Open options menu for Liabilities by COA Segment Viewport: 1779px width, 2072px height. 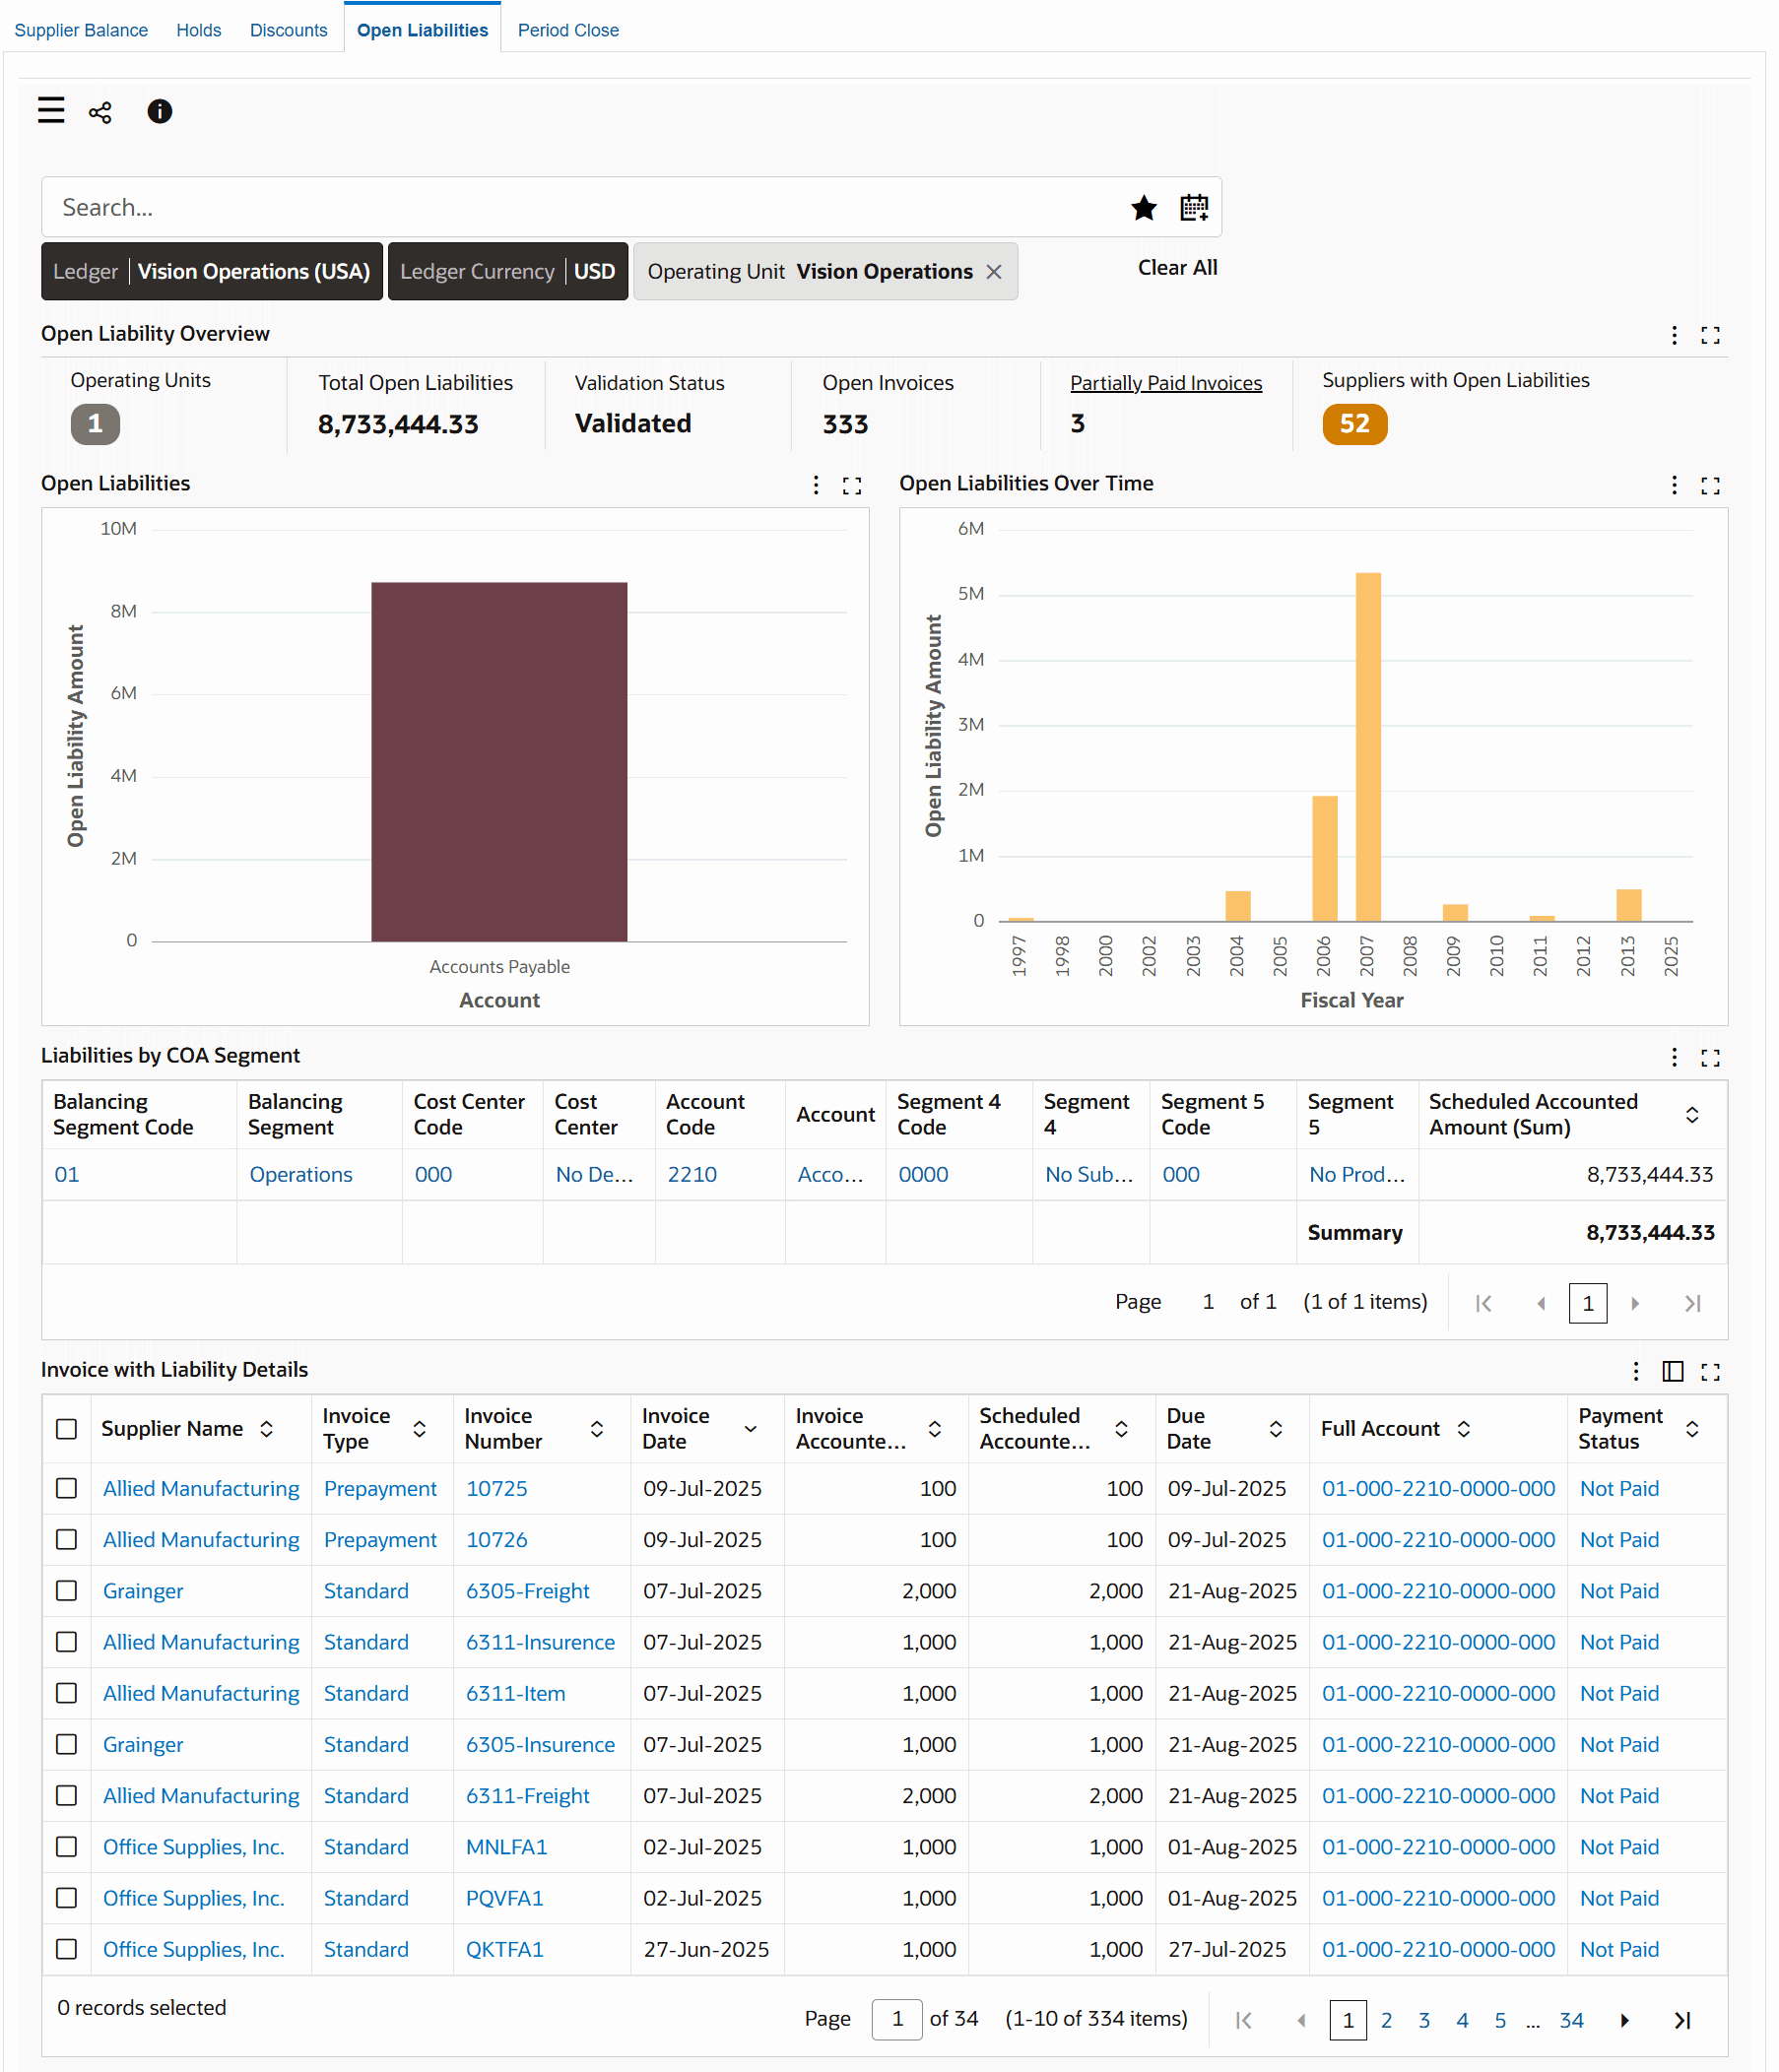1675,1057
